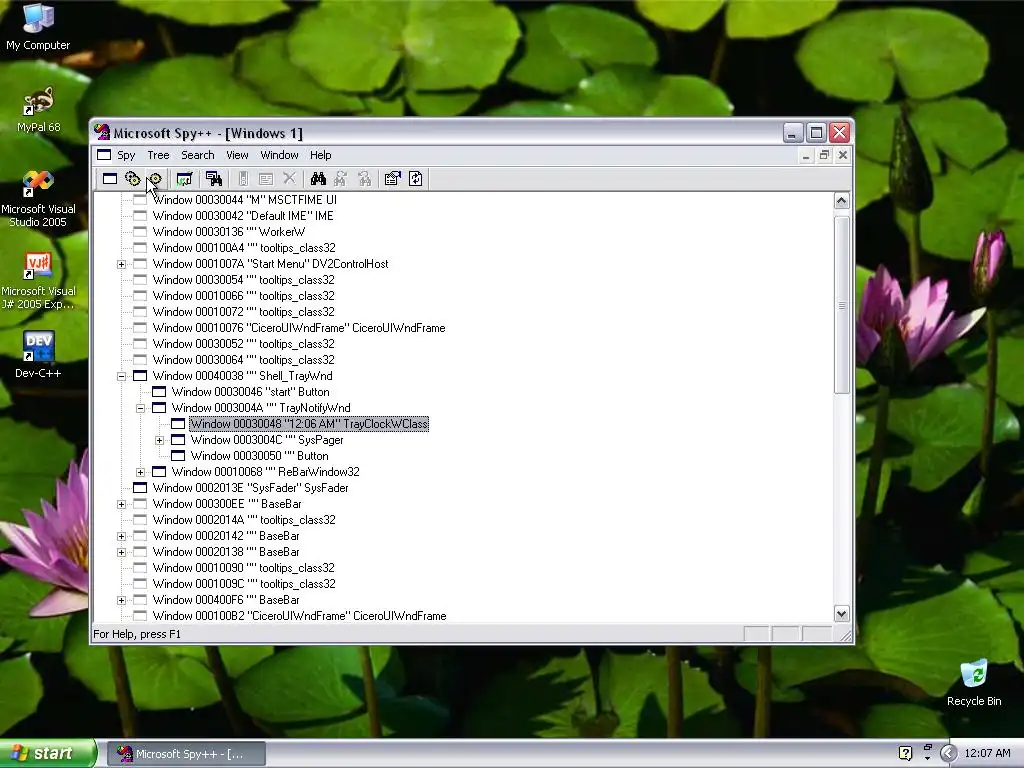Expand the BaseBar 00020138 node

point(121,552)
